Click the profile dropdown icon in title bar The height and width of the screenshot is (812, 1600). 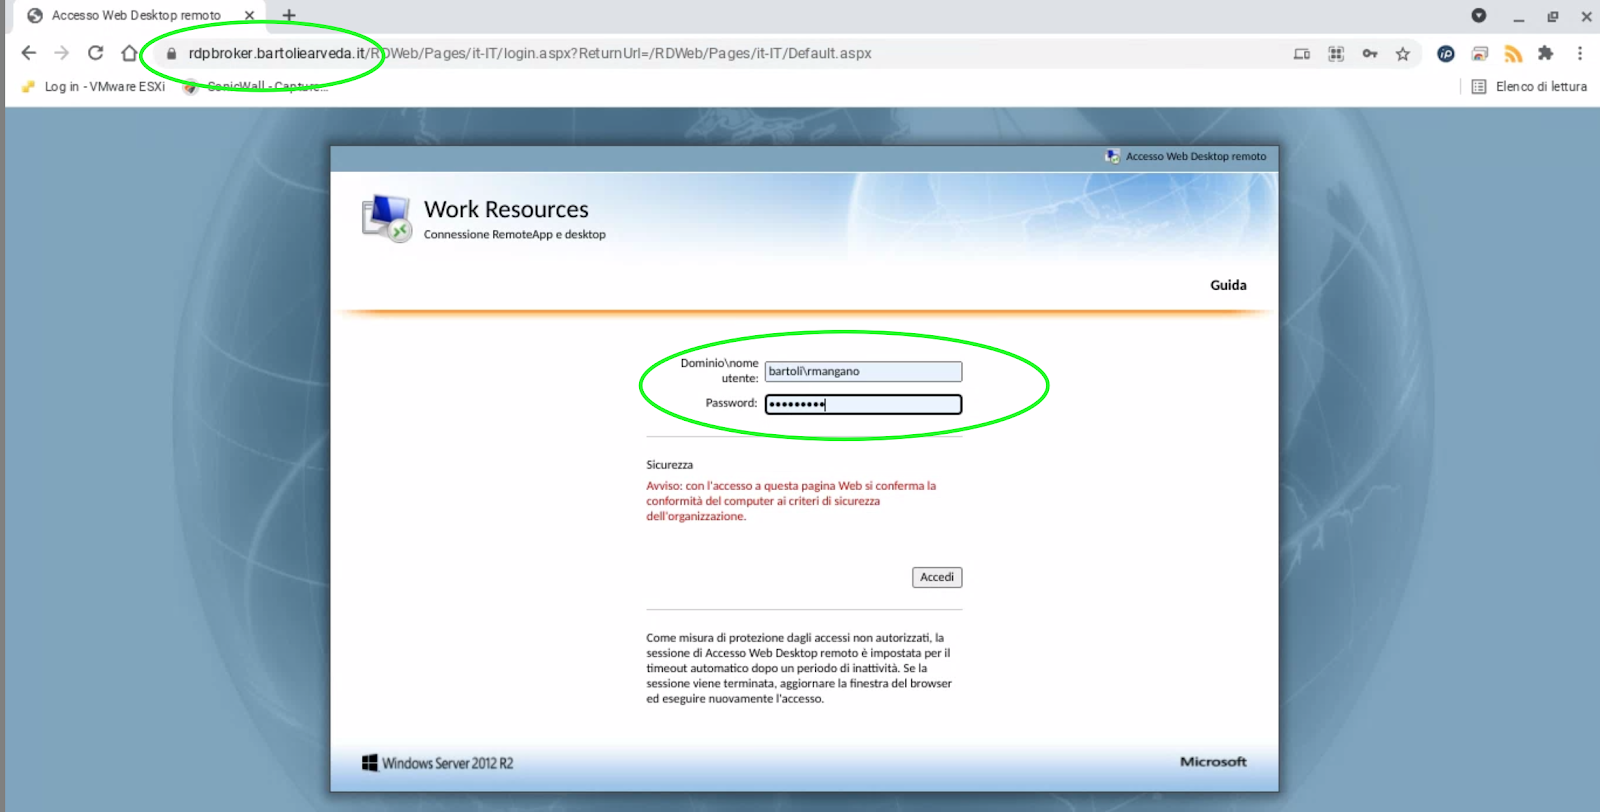pos(1479,15)
